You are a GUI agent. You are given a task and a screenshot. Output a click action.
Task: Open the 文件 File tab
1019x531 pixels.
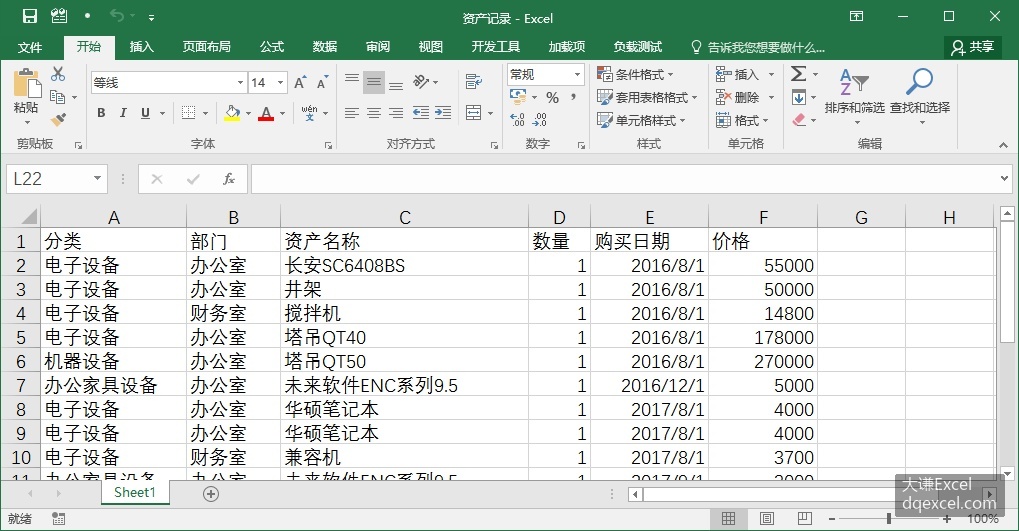30,47
